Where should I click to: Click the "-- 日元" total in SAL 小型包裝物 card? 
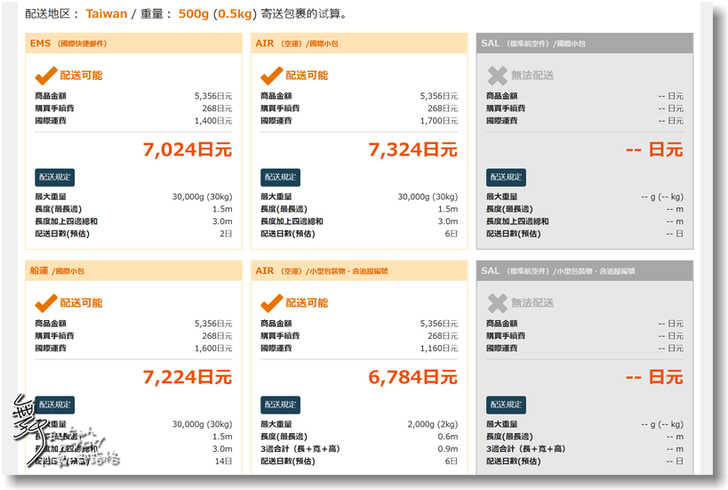654,377
